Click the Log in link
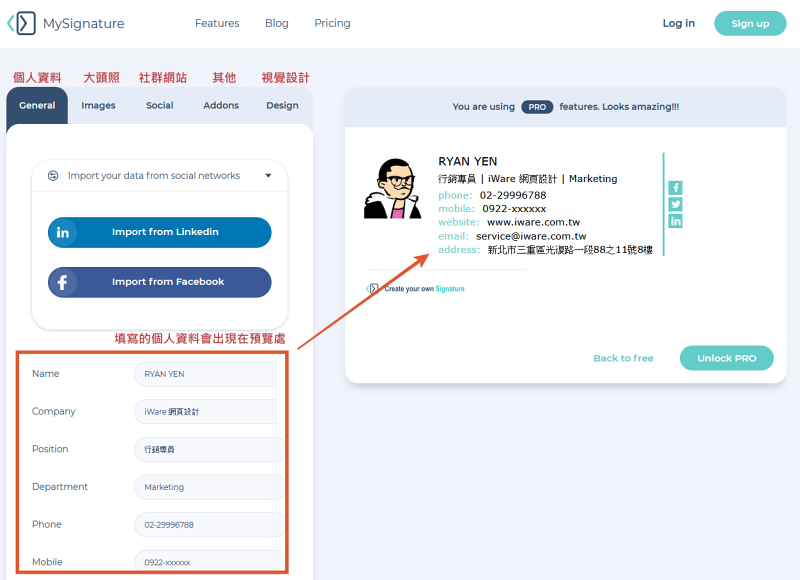This screenshot has height=580, width=800. point(679,23)
